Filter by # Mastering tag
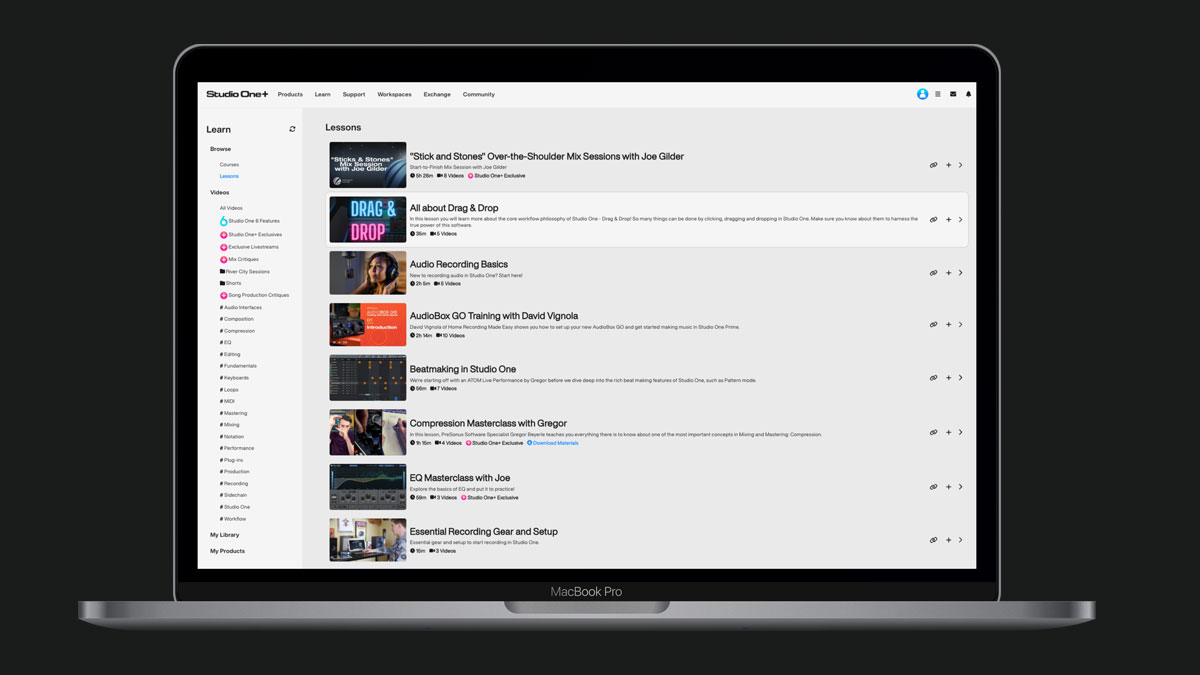The height and width of the screenshot is (675, 1200). [233, 413]
